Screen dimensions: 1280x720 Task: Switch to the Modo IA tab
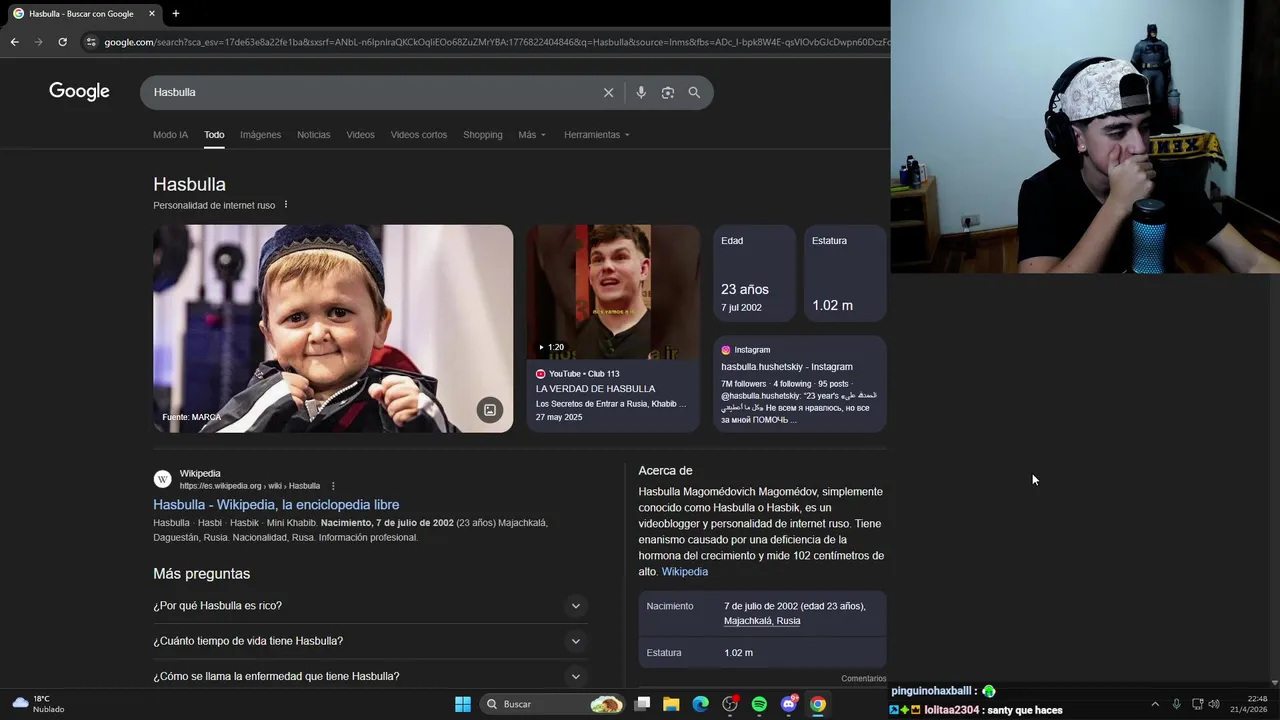170,135
